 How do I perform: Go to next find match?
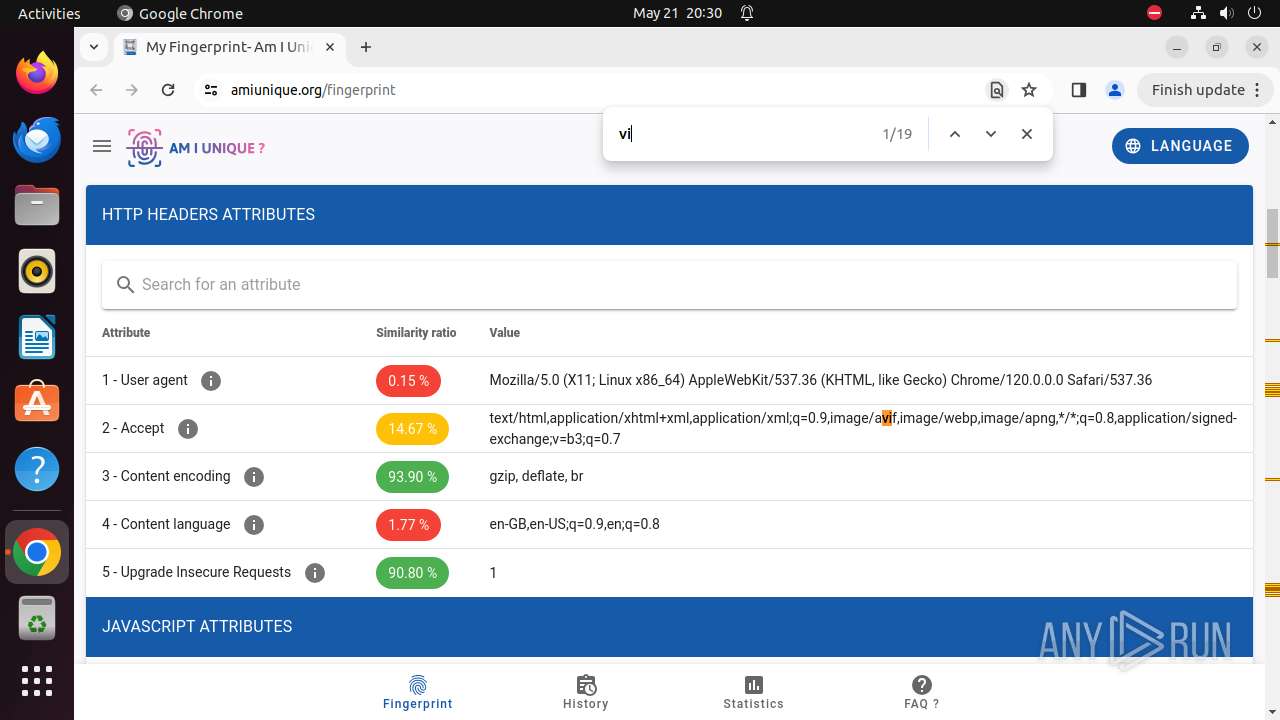(x=991, y=134)
